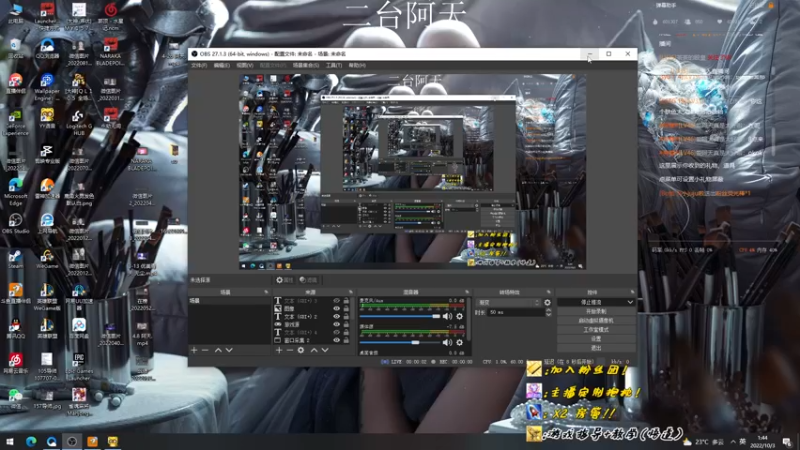Hide the 图像 image source
This screenshot has height=450, width=800.
pos(336,309)
